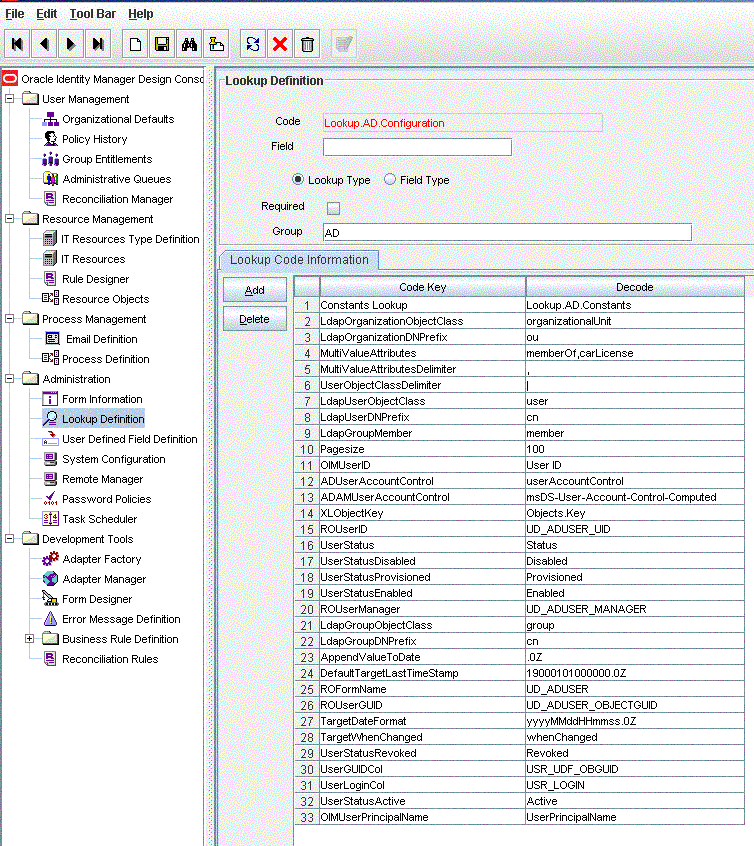Viewport: 754px width, 846px height.
Task: Expand Business Rule Definition node
Action: pyautogui.click(x=30, y=639)
